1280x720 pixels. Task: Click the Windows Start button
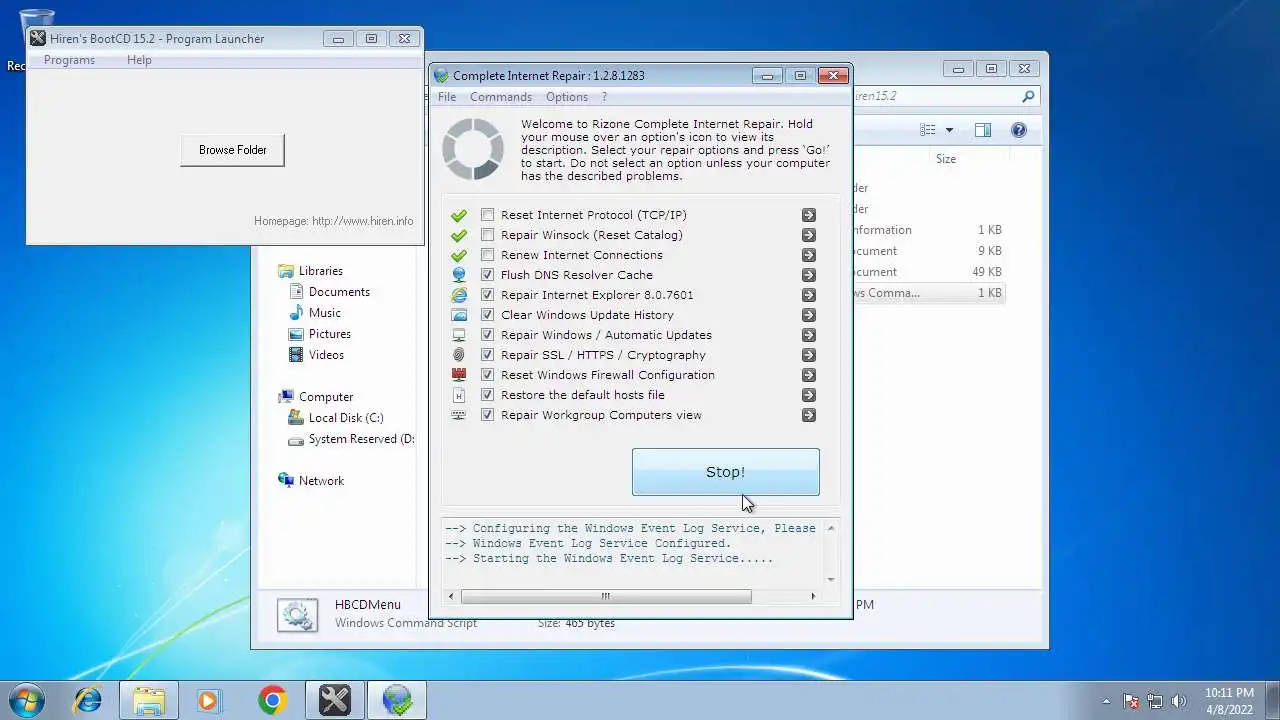pyautogui.click(x=27, y=700)
